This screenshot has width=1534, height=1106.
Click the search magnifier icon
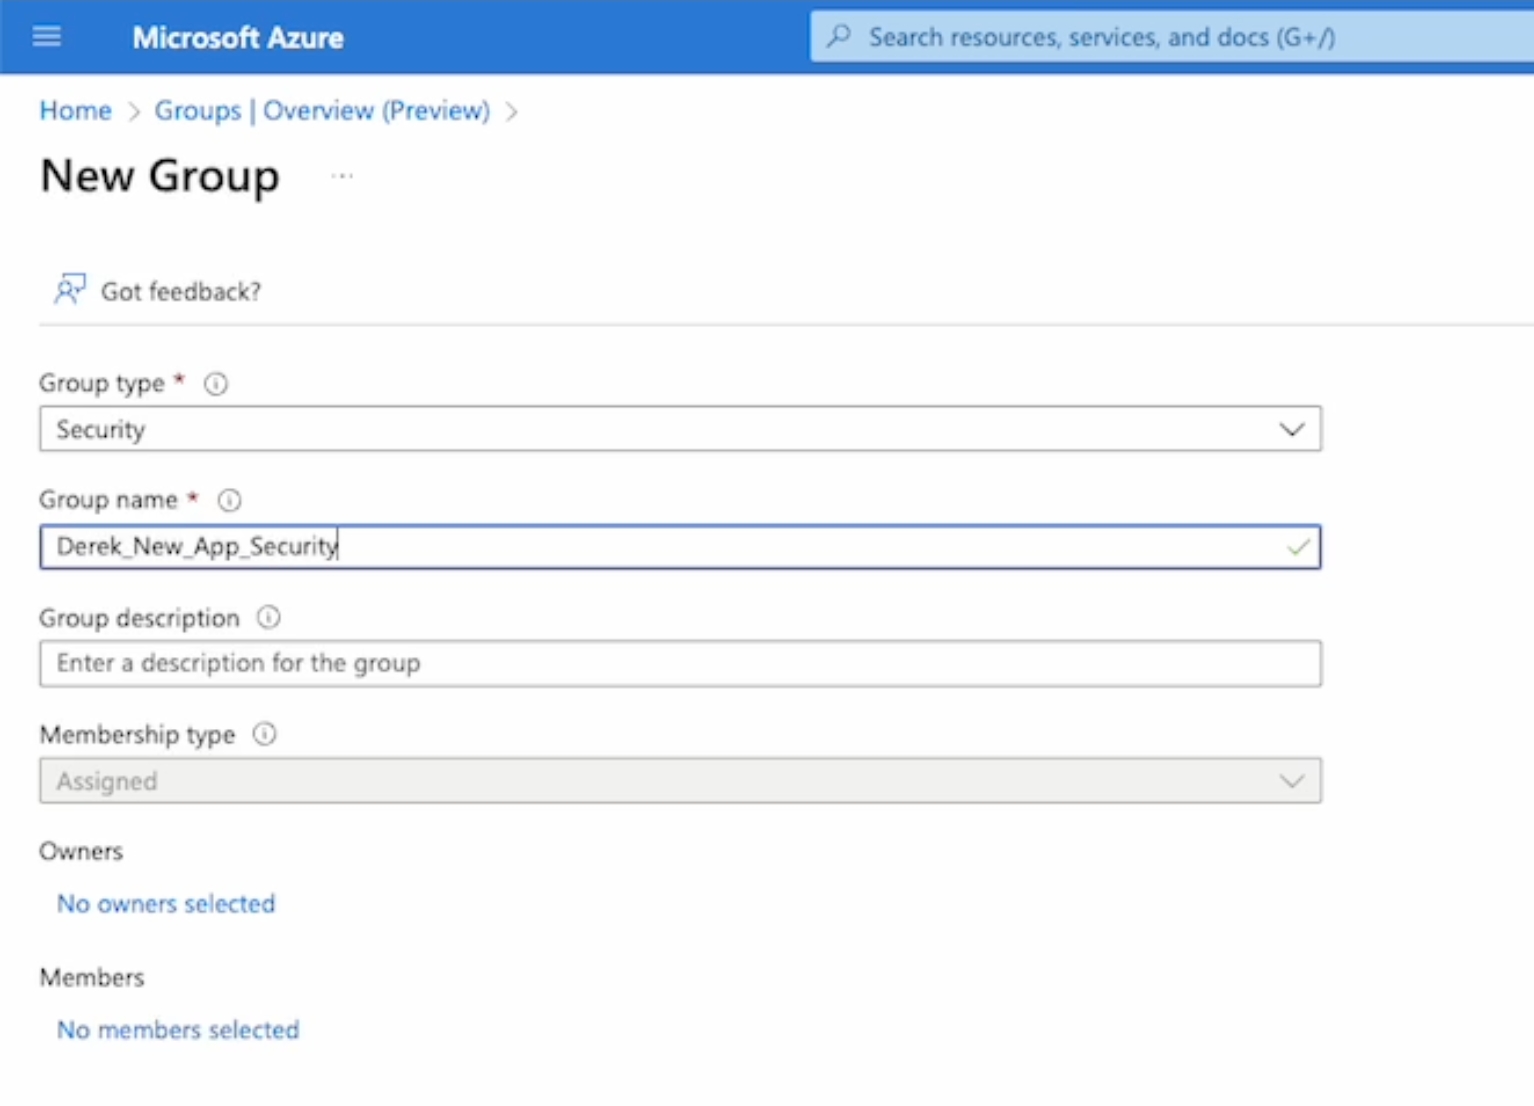pos(839,37)
